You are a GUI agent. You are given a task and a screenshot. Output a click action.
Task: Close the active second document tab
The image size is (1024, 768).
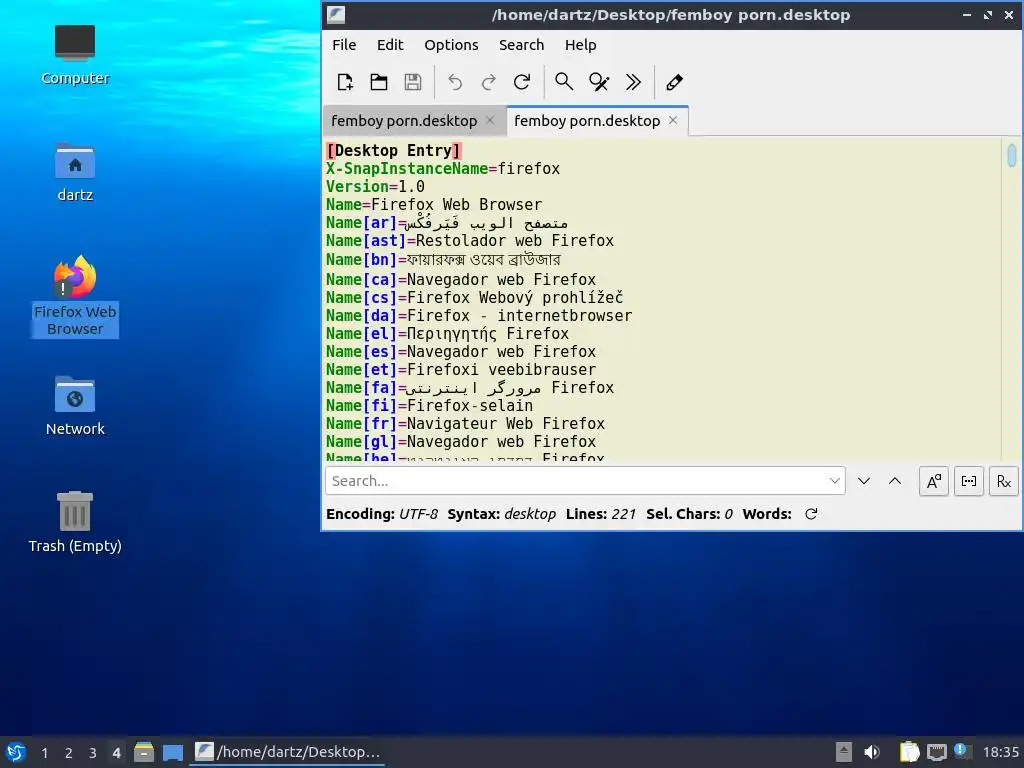point(673,120)
